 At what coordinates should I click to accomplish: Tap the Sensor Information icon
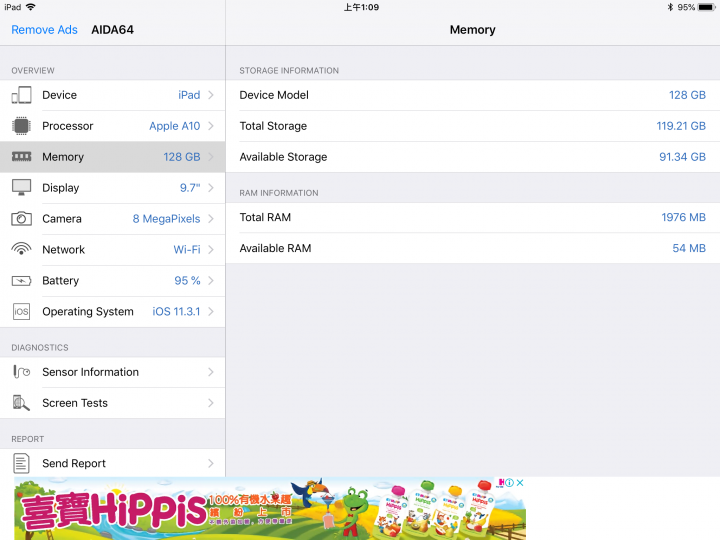pyautogui.click(x=21, y=371)
